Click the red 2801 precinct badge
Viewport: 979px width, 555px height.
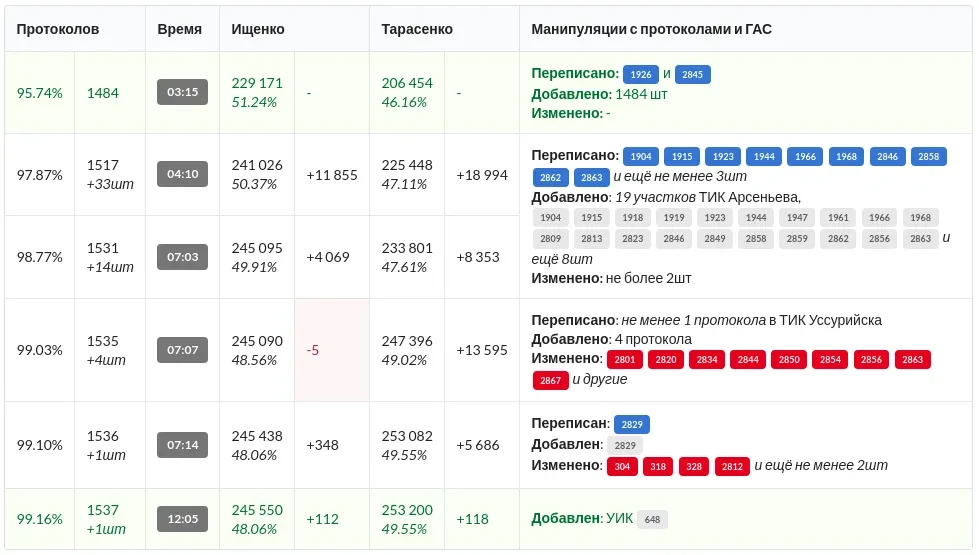pyautogui.click(x=625, y=359)
